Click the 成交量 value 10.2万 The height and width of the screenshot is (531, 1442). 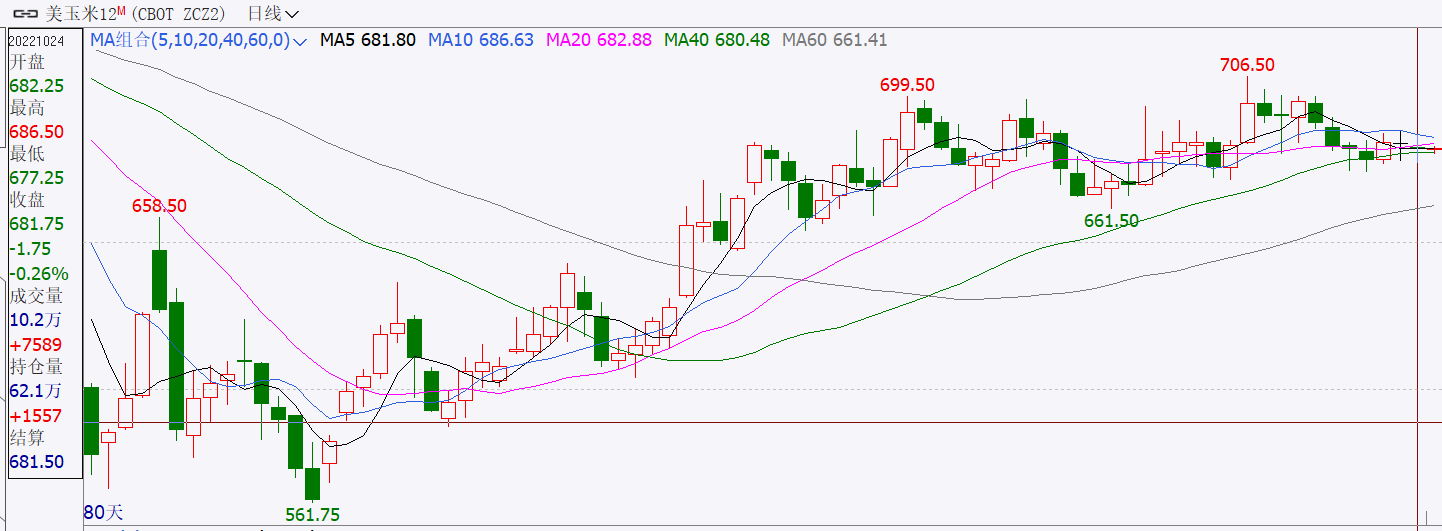(x=35, y=320)
